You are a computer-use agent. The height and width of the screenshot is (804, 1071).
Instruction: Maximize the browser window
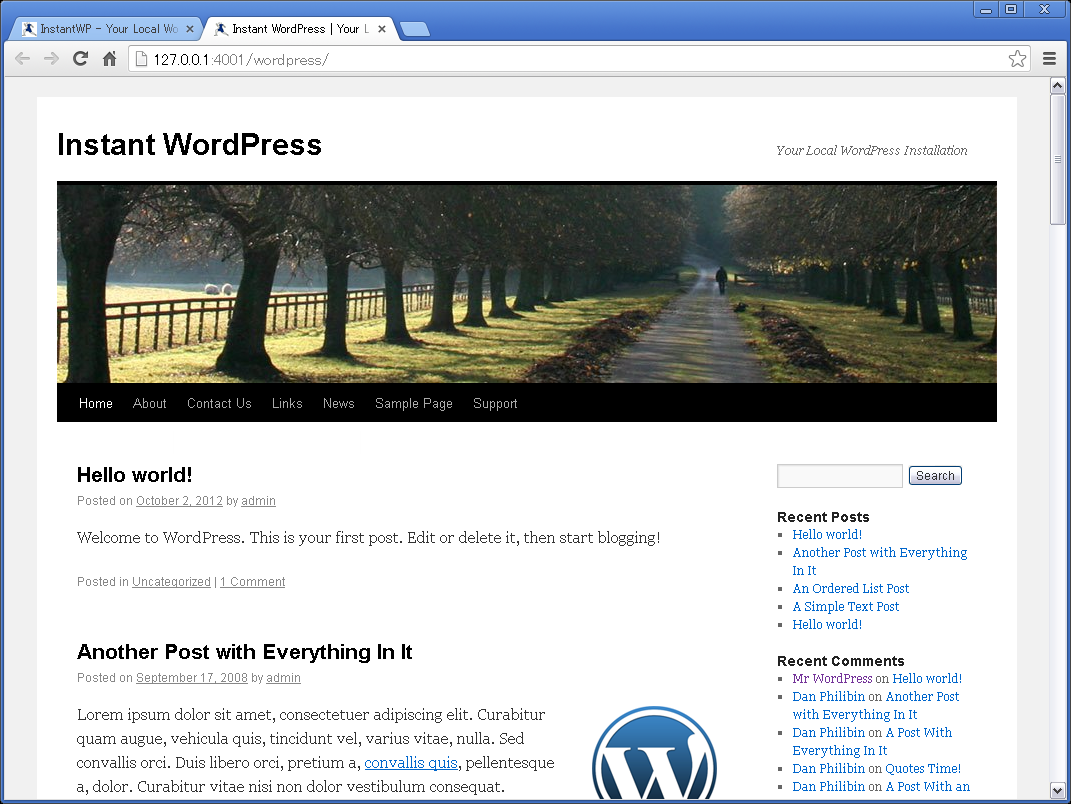coord(1011,10)
